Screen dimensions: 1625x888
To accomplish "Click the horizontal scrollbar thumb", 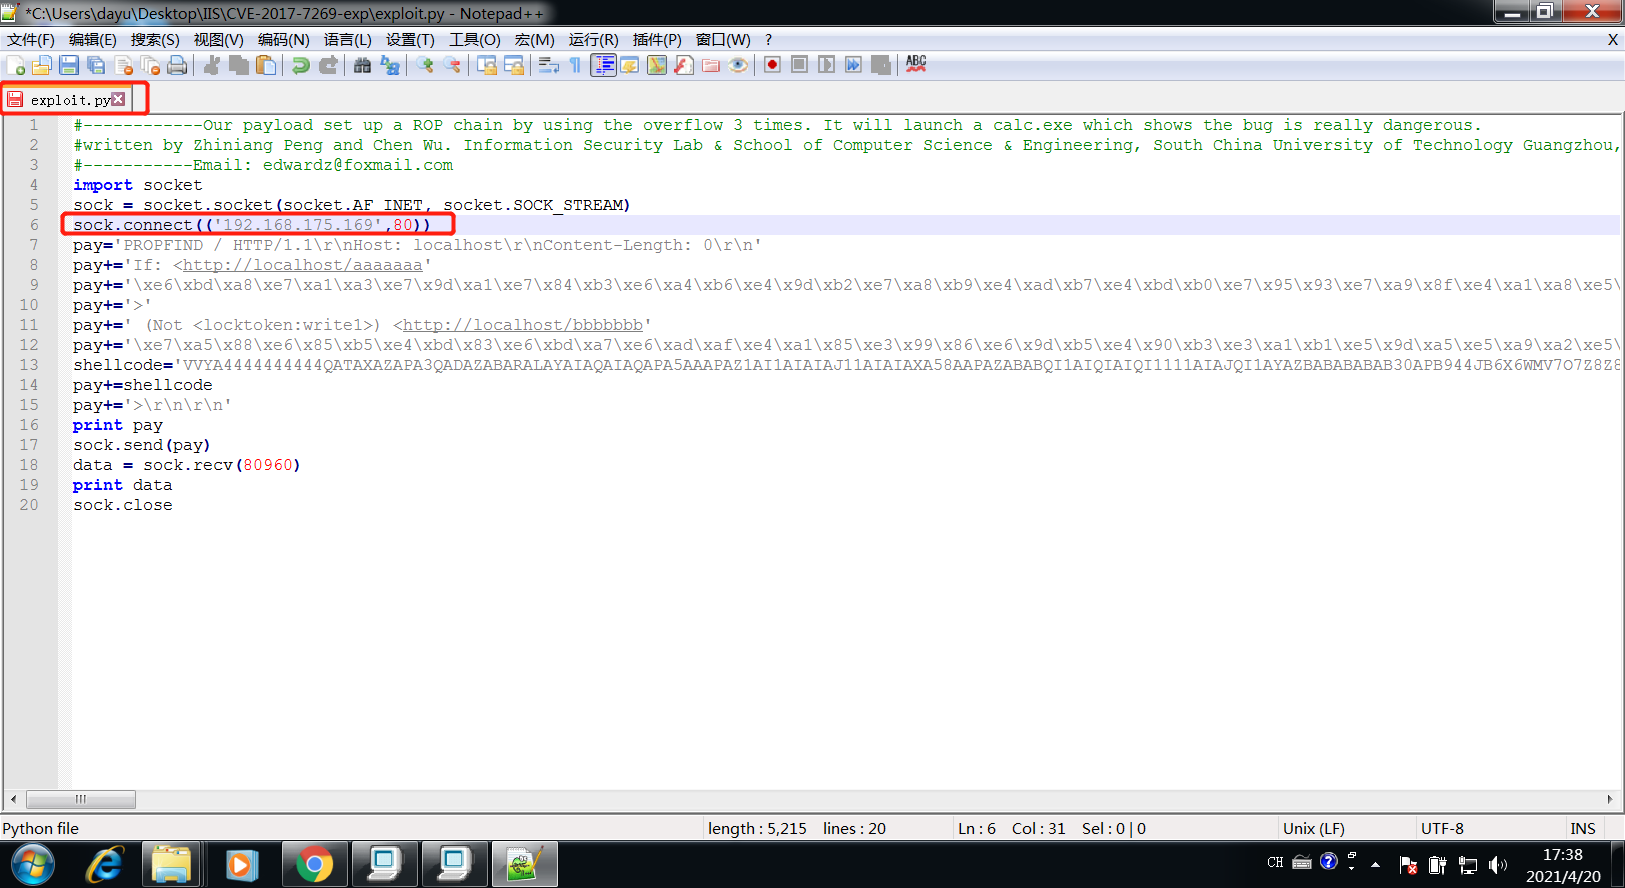I will [x=81, y=799].
